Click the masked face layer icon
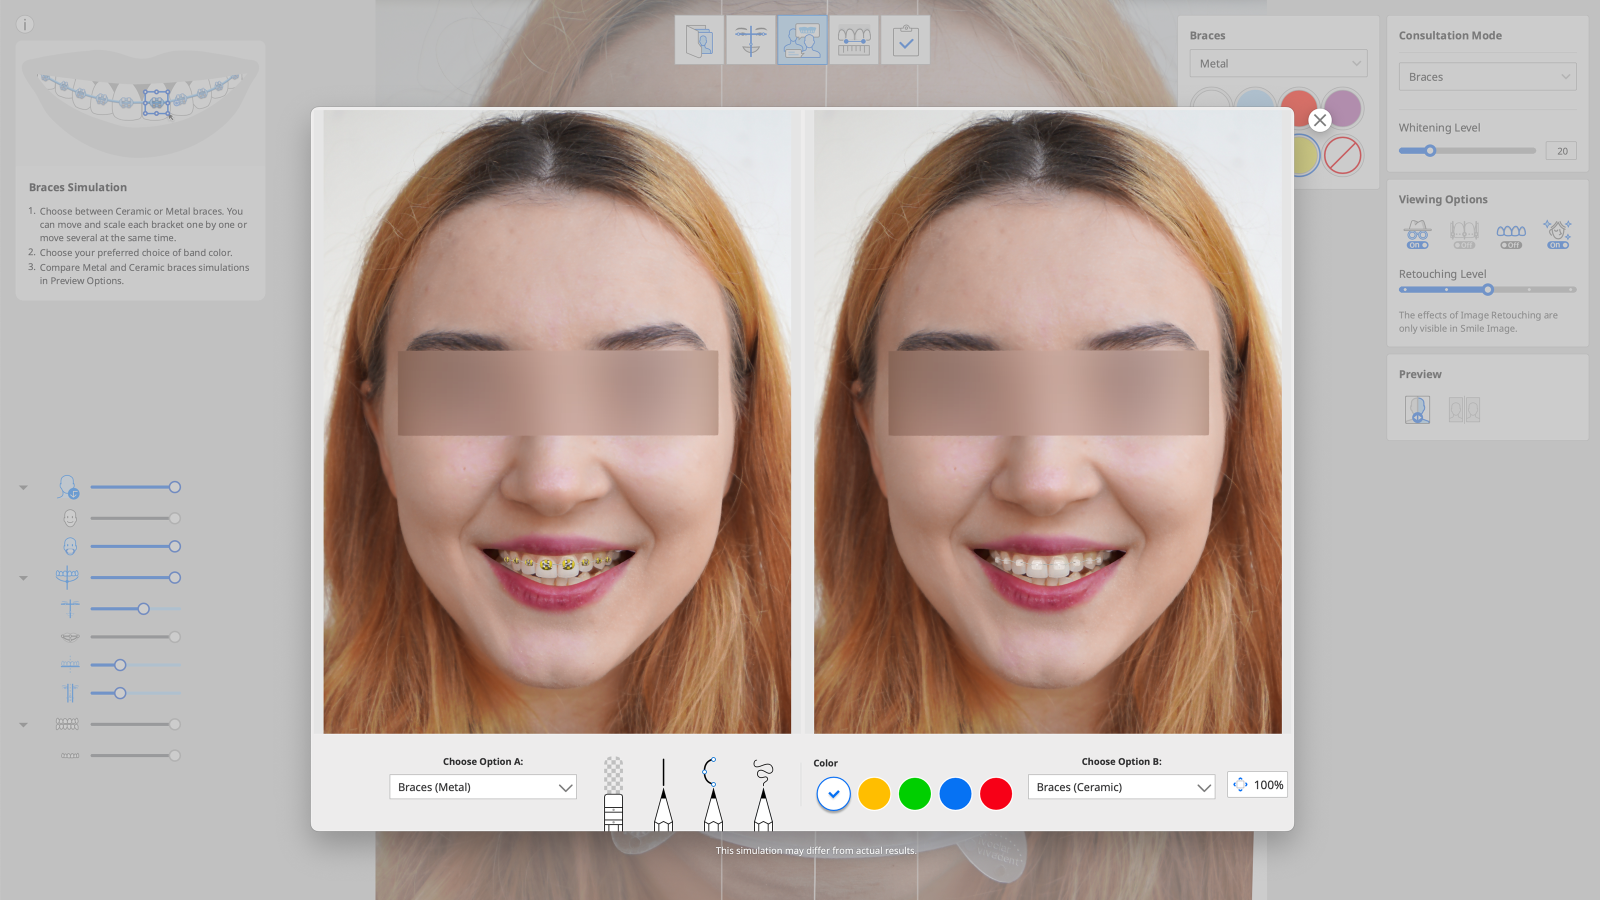Viewport: 1600px width, 900px height. click(x=70, y=546)
